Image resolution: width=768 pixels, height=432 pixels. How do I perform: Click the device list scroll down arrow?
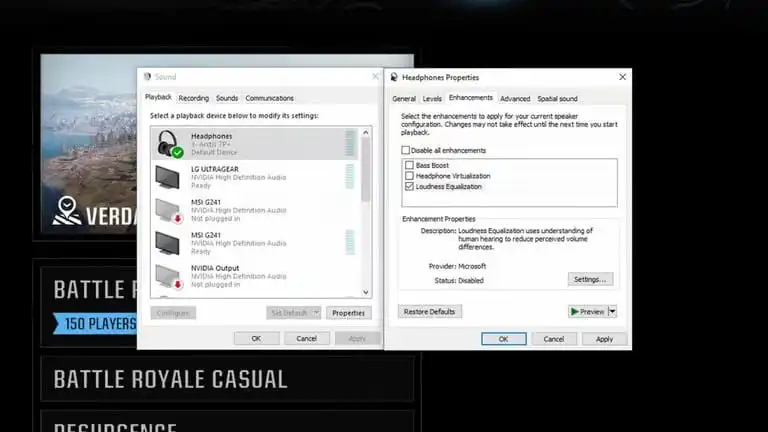coord(366,292)
